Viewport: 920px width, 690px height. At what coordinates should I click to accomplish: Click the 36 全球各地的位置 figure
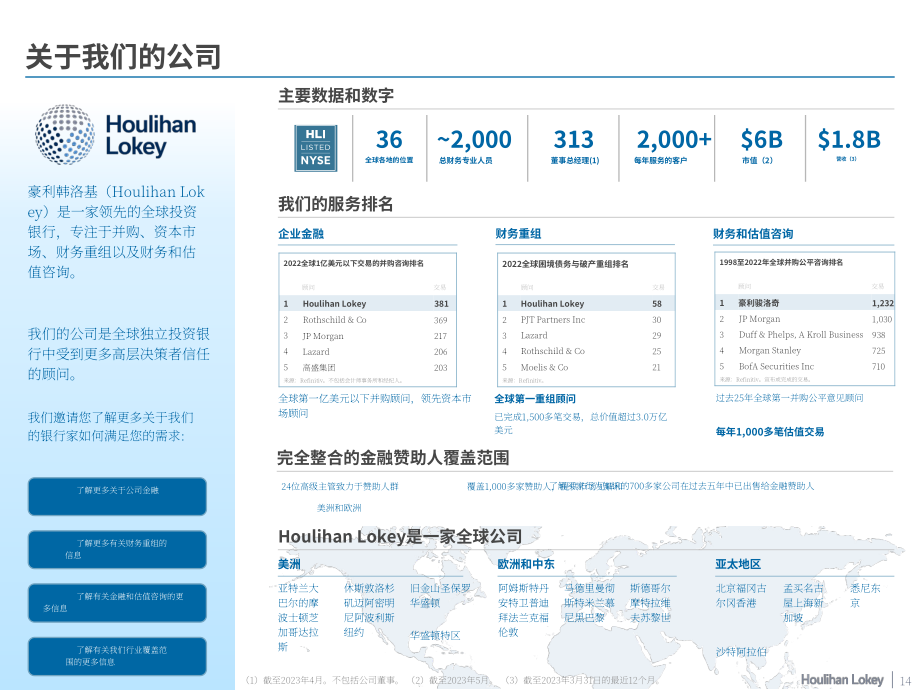(x=389, y=147)
